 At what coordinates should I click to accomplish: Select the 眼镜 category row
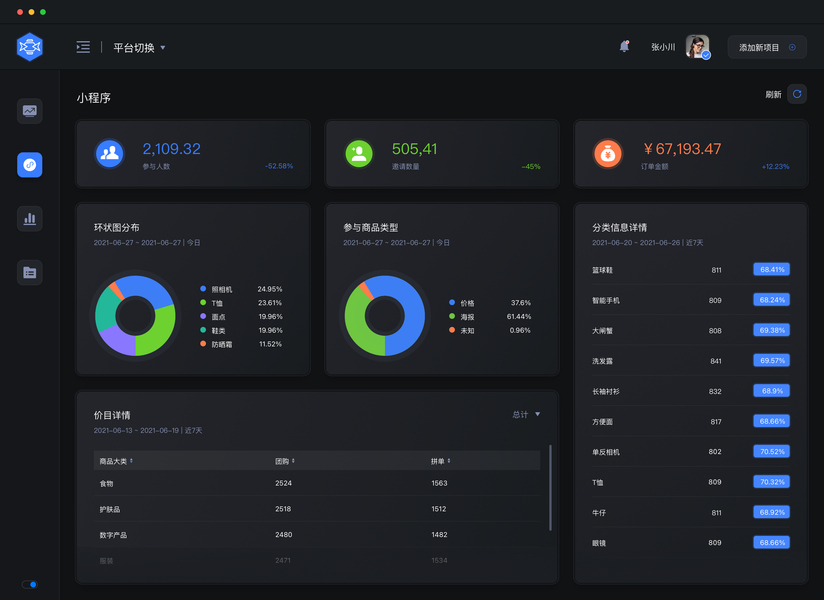point(691,543)
